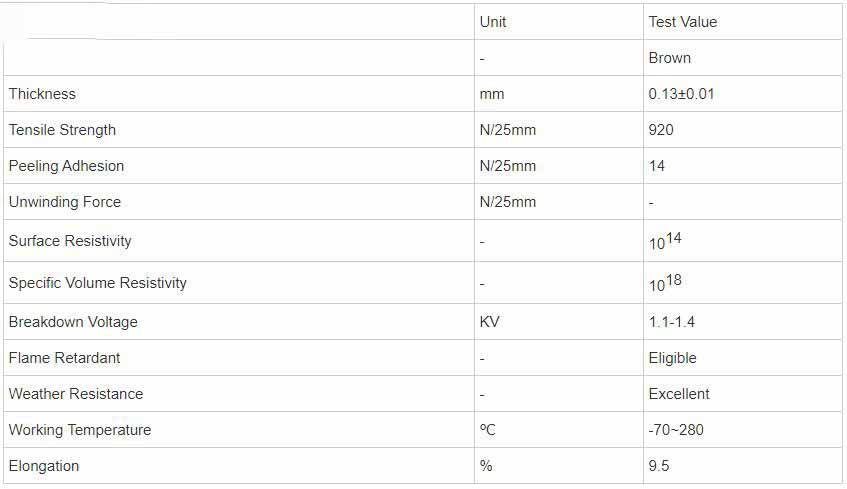Click the 9.5 elongation value
The width and height of the screenshot is (847, 489).
click(x=659, y=466)
